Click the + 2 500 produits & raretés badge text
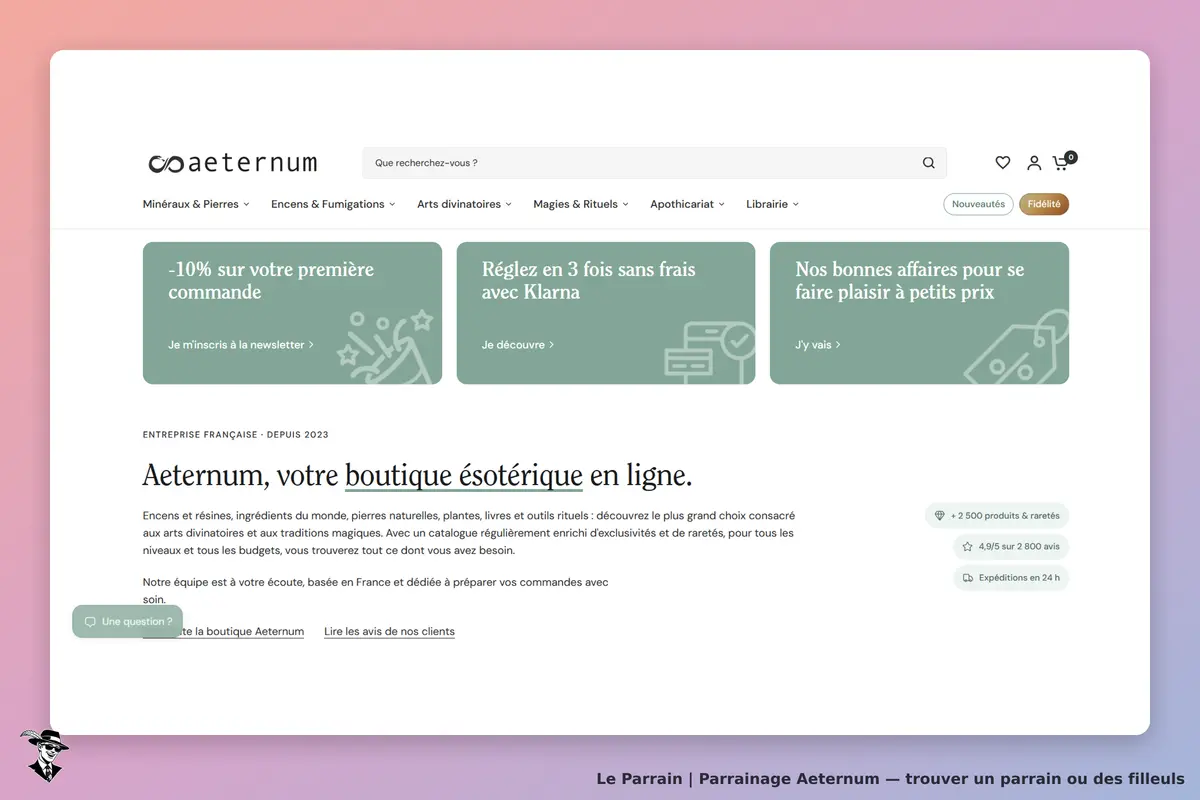 (x=1005, y=516)
